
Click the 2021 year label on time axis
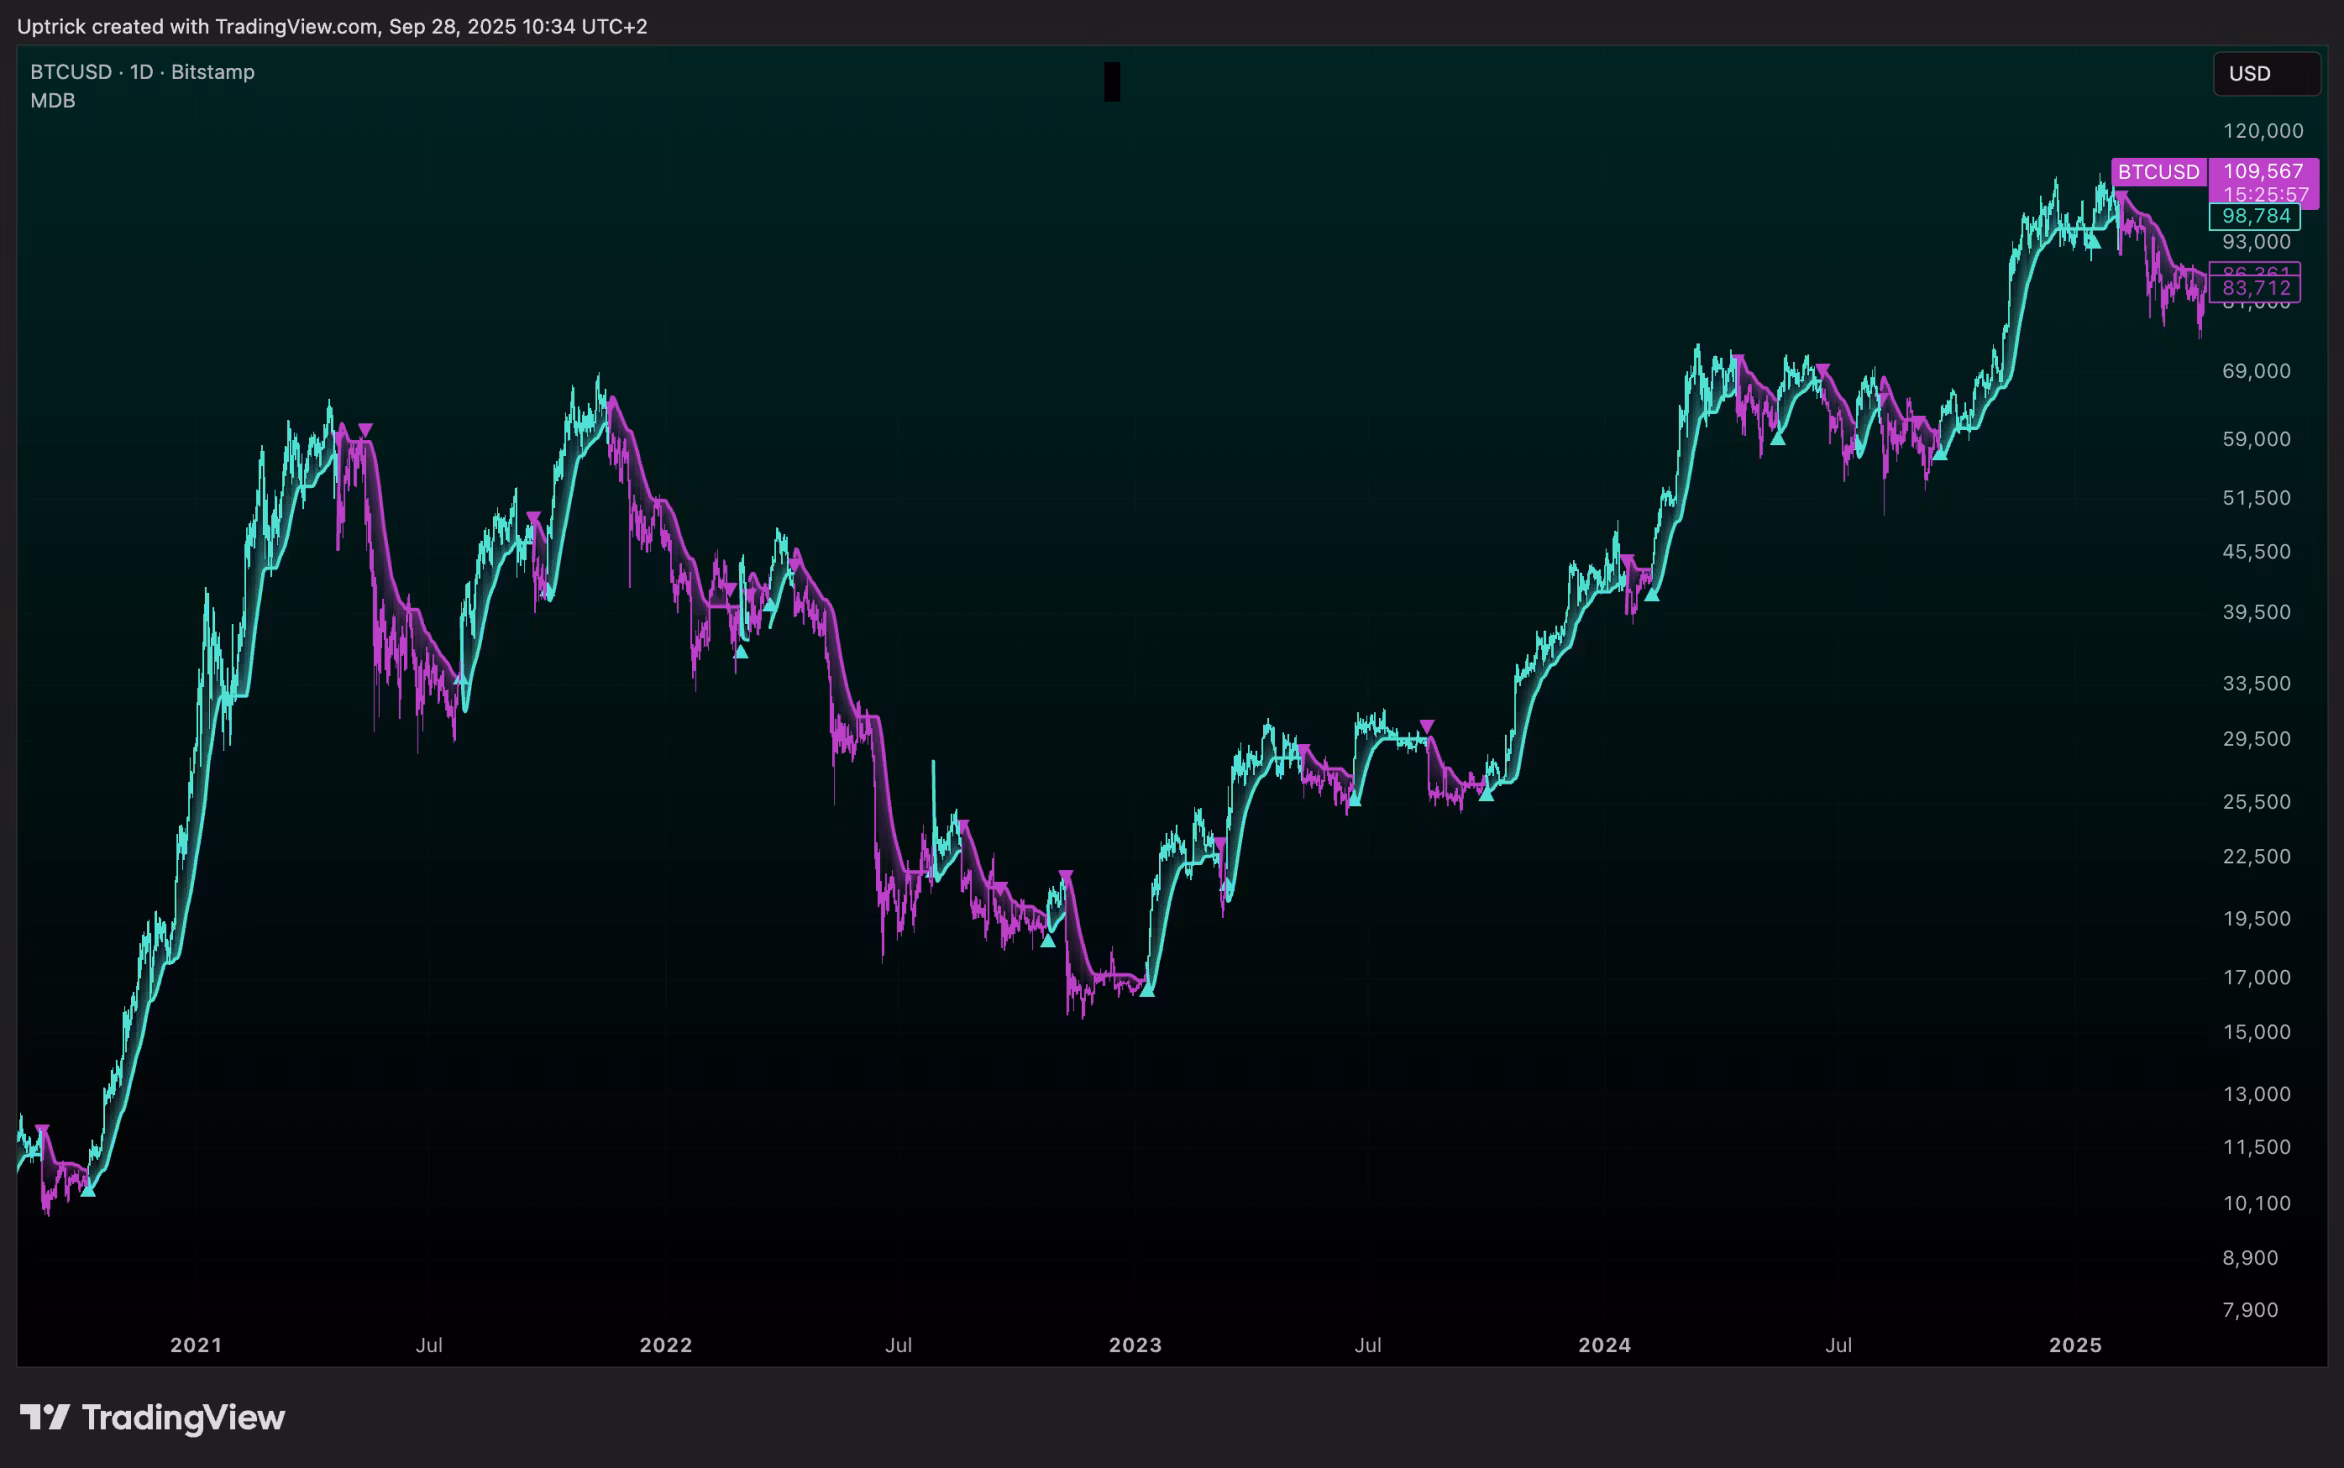click(196, 1345)
